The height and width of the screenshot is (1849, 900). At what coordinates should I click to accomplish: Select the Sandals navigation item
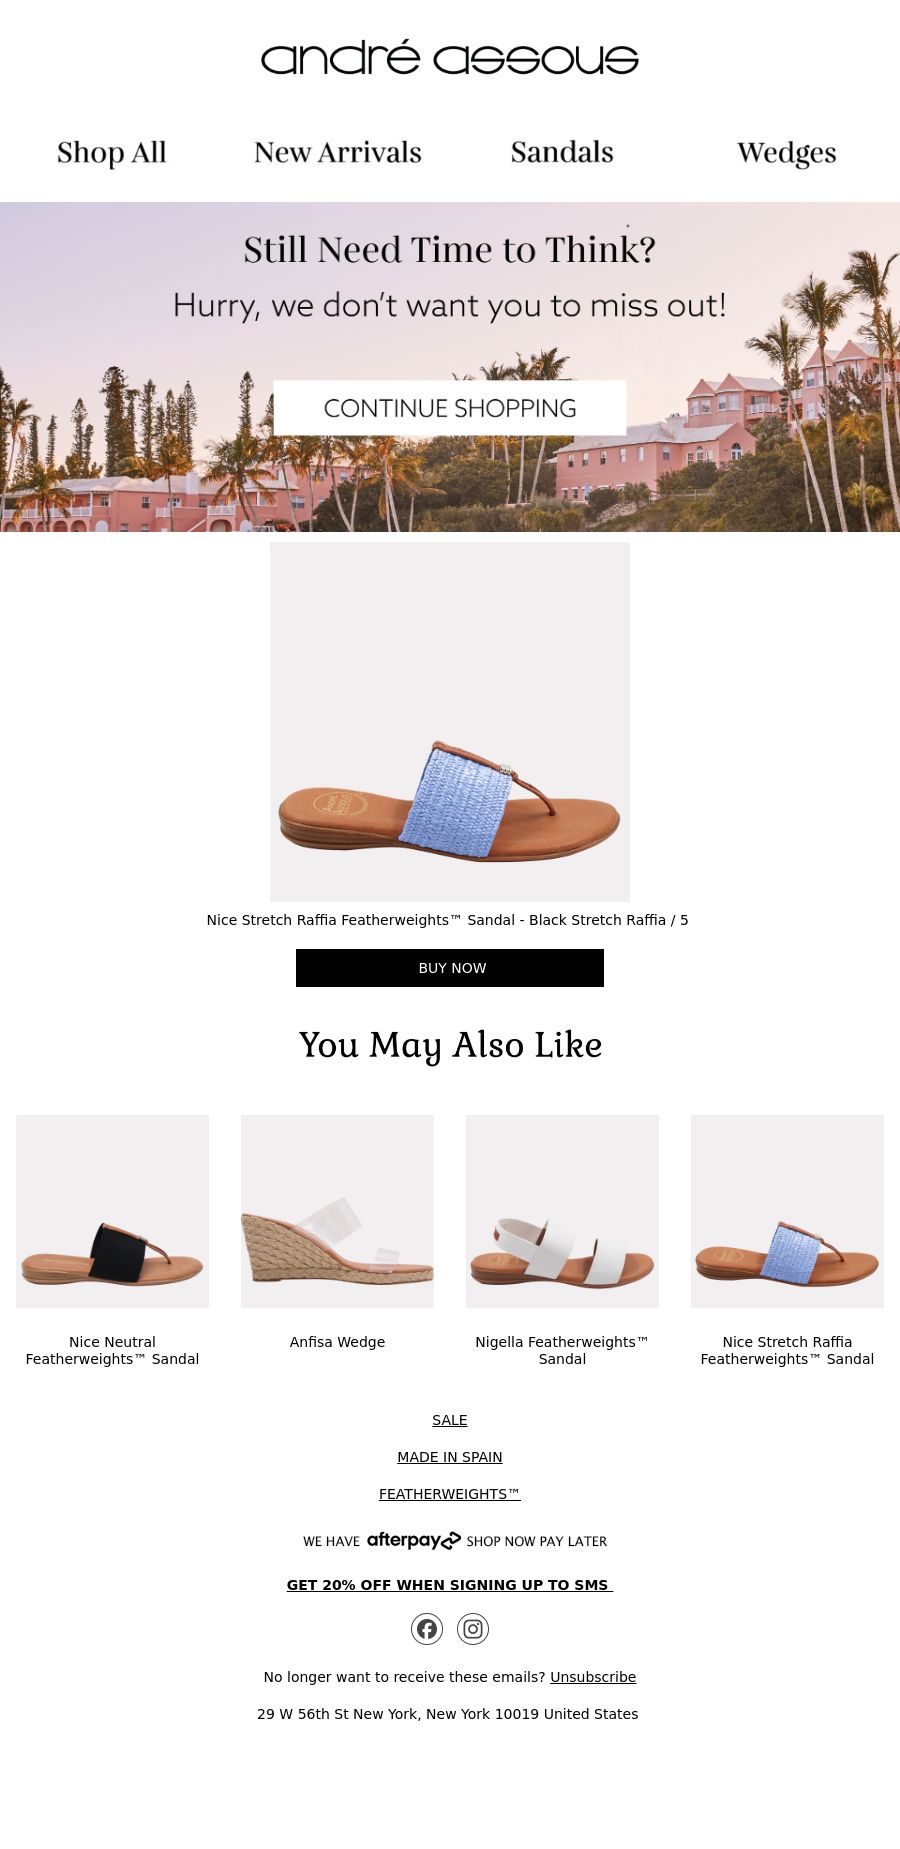click(x=562, y=153)
